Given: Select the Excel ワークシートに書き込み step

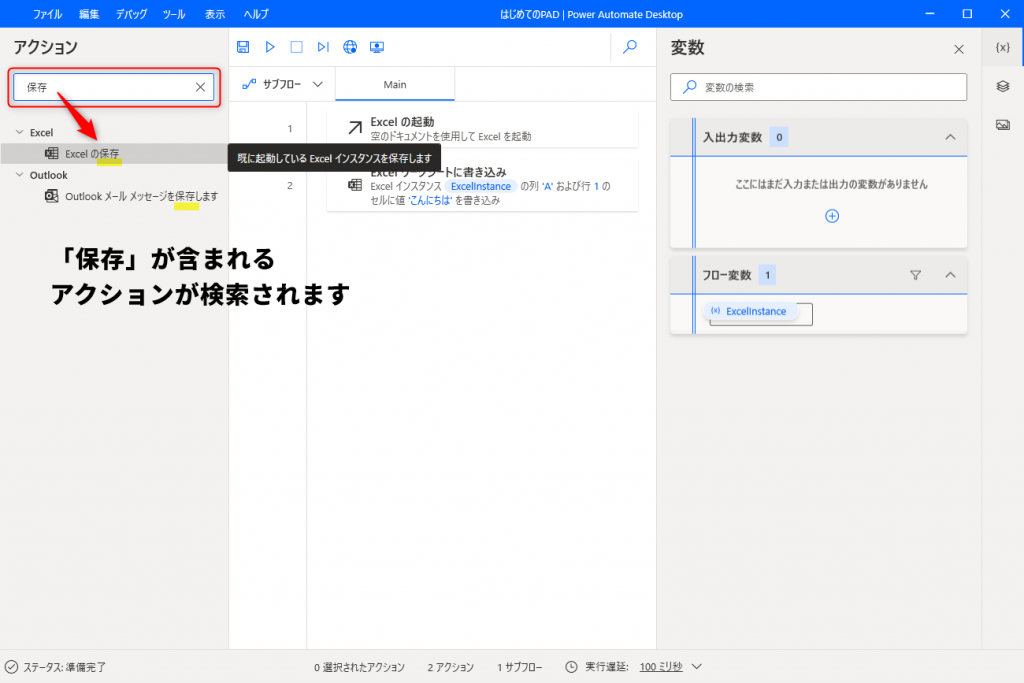Looking at the screenshot, I should (482, 185).
